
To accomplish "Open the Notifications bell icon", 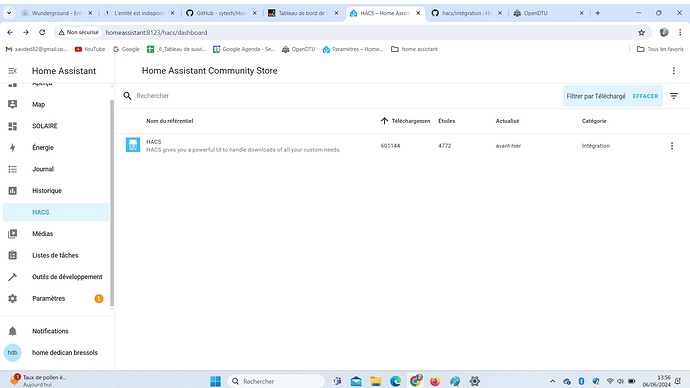I will [12, 331].
